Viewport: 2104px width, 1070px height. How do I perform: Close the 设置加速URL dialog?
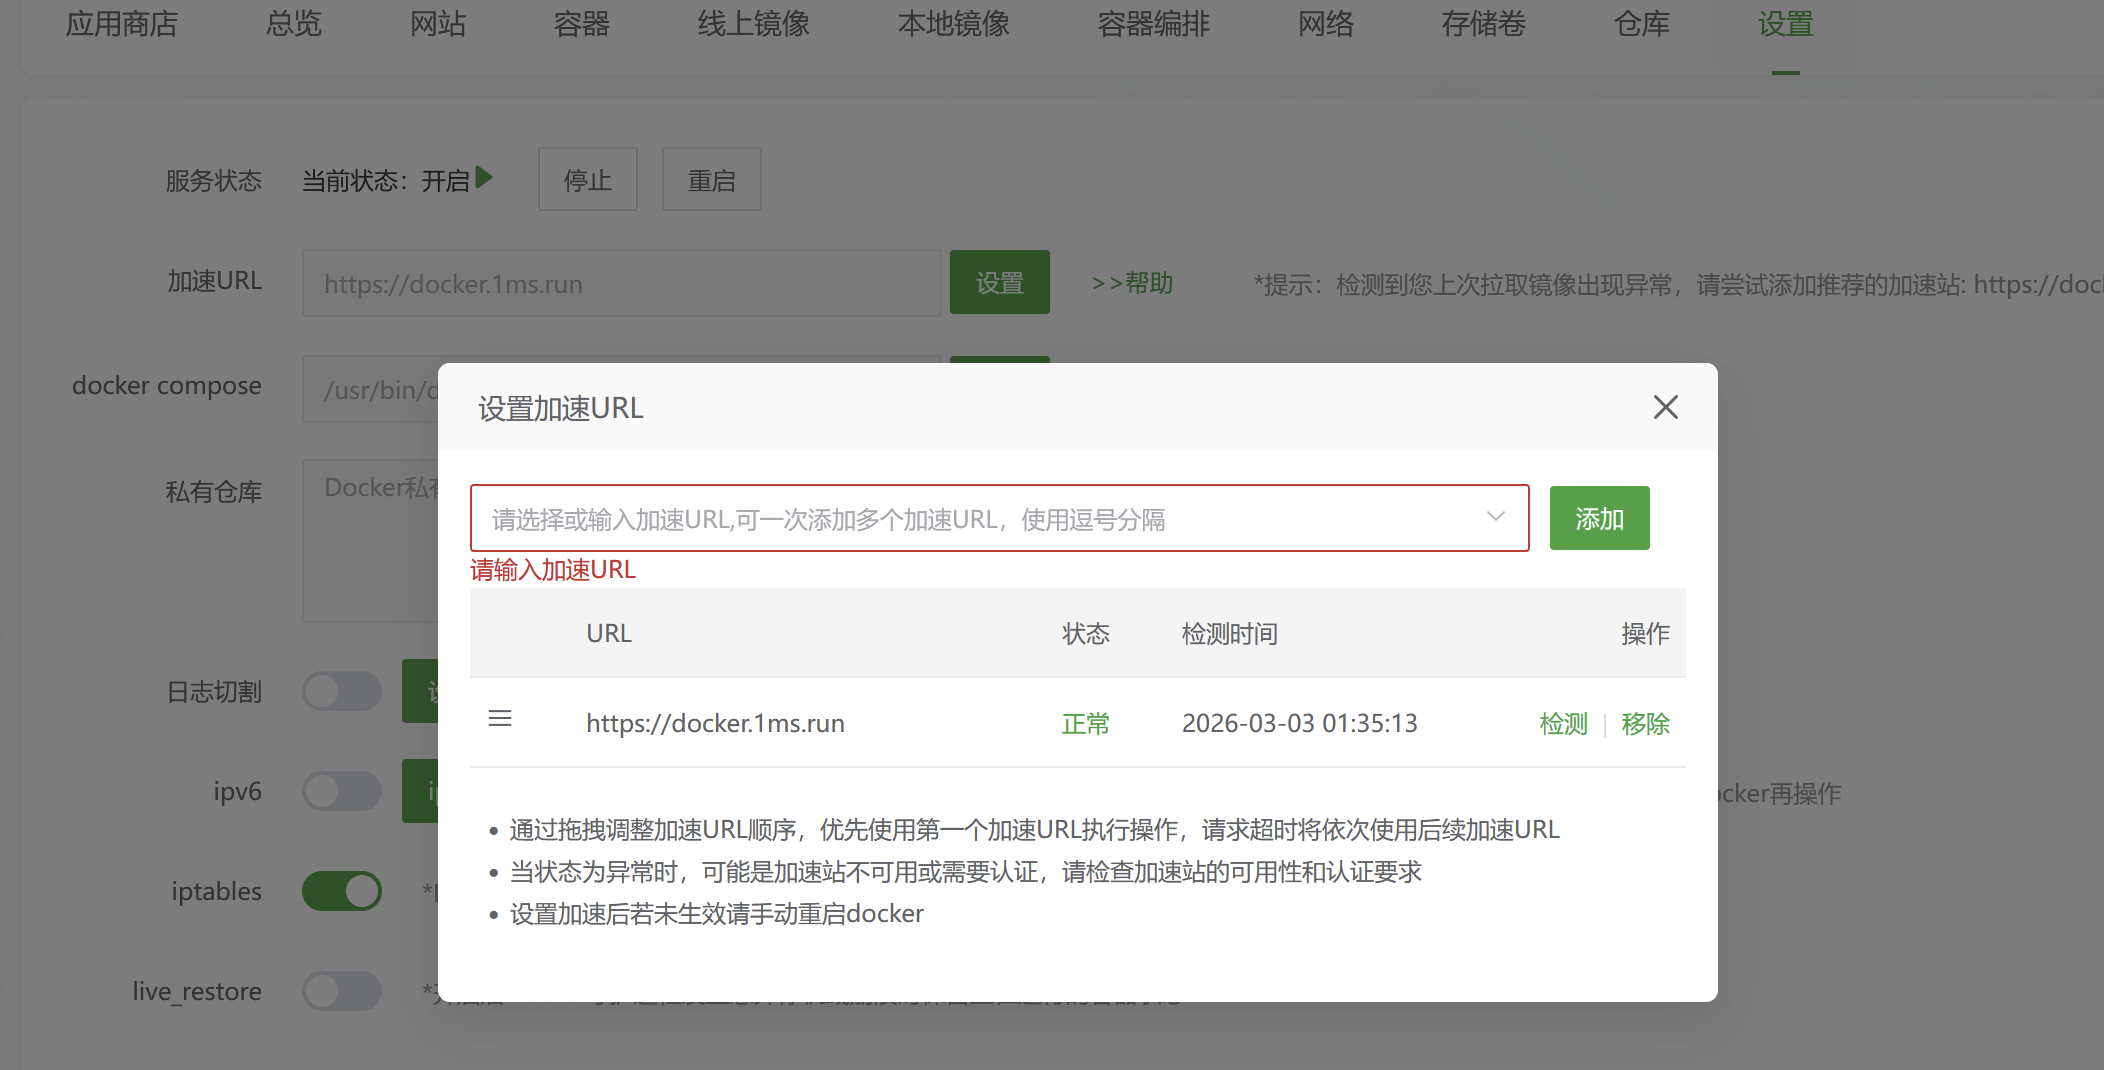click(x=1664, y=407)
